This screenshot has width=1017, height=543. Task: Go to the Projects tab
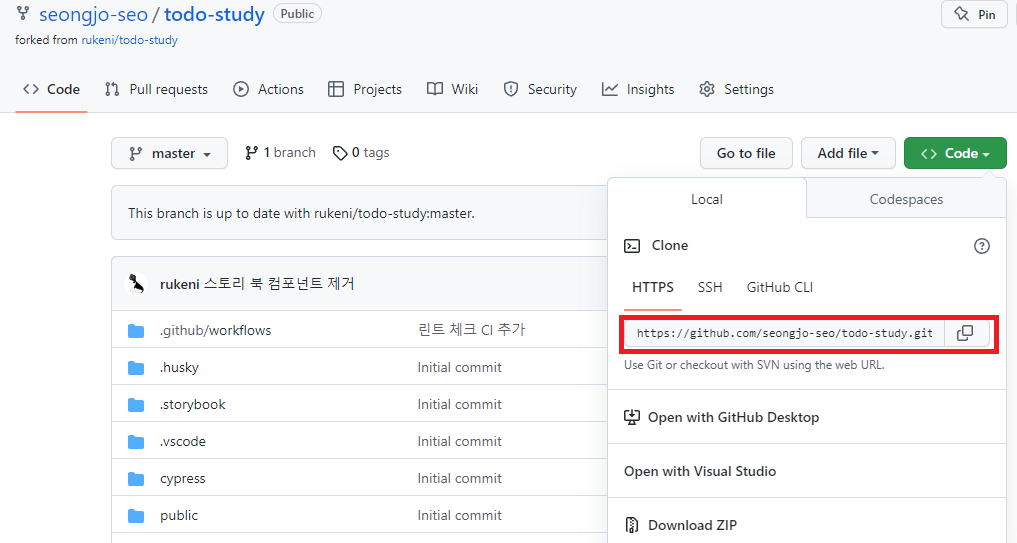[365, 90]
